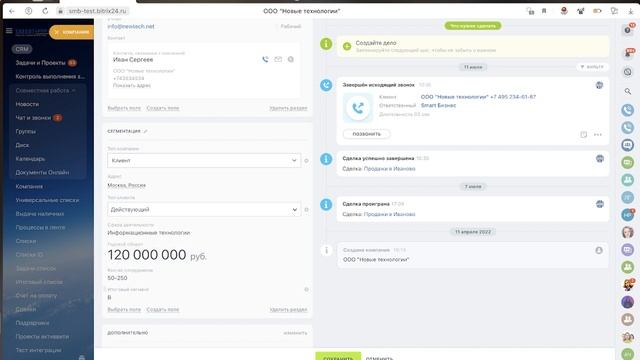640x360 pixels.
Task: Click Удалить раздел under сегментация section
Action: click(x=288, y=310)
